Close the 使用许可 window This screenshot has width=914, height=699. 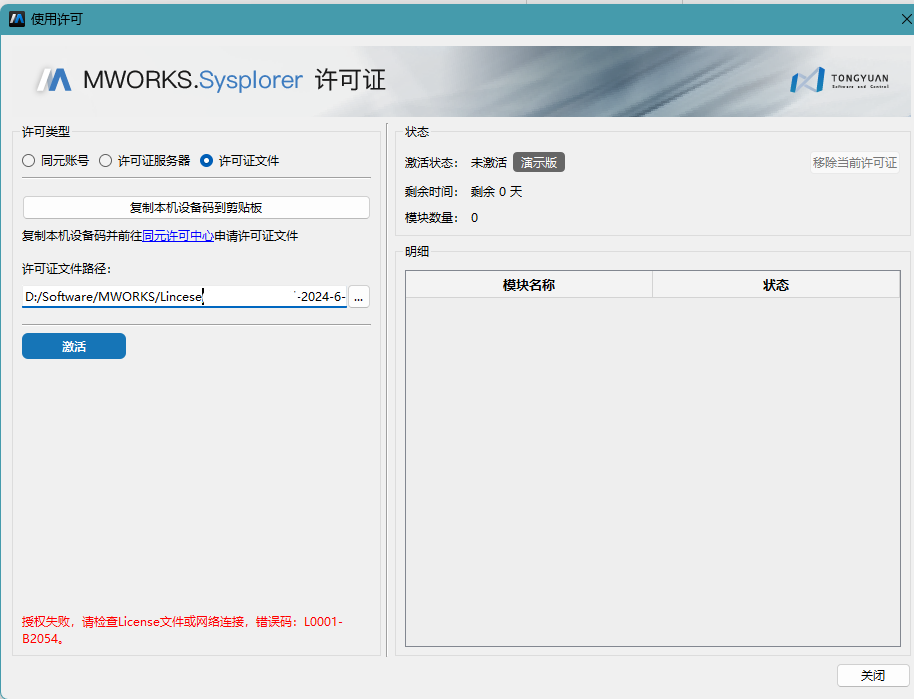pos(906,19)
